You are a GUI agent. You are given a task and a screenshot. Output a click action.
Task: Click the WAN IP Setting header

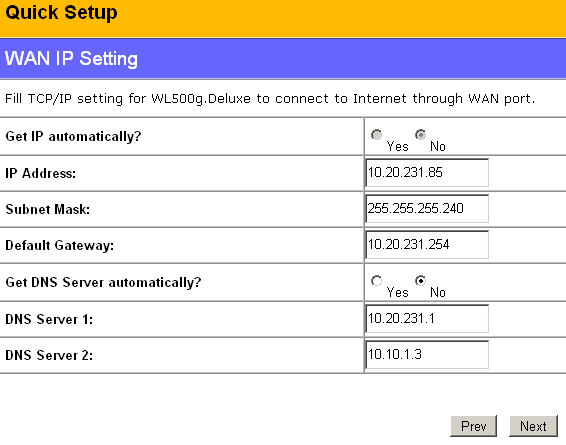coord(283,58)
